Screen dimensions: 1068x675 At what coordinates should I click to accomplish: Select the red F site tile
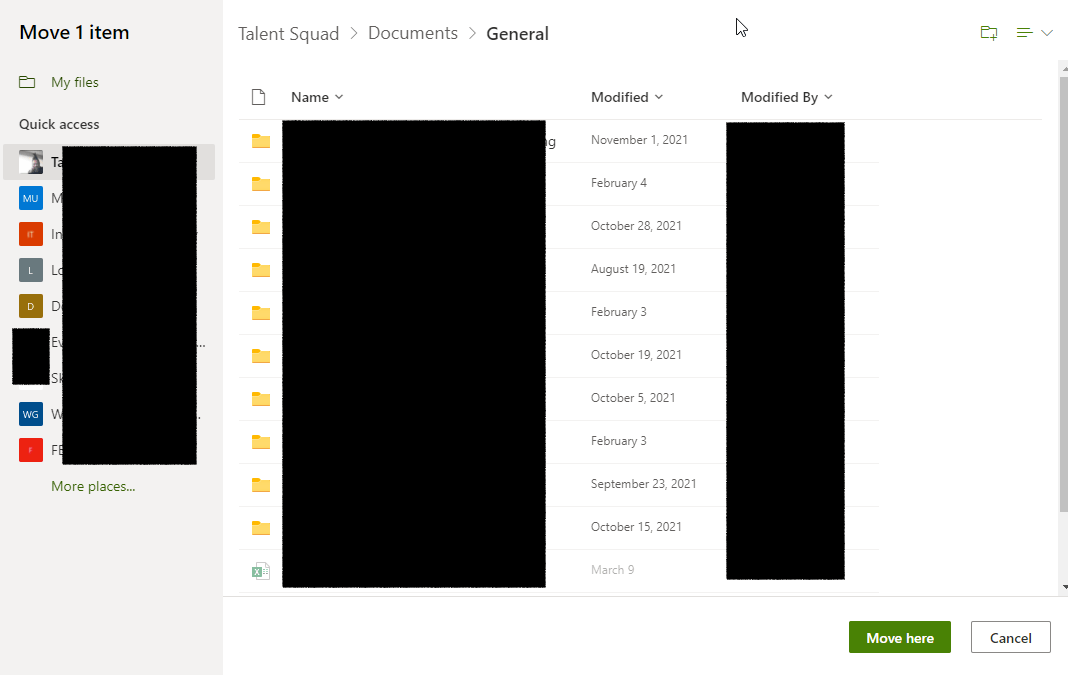point(31,450)
